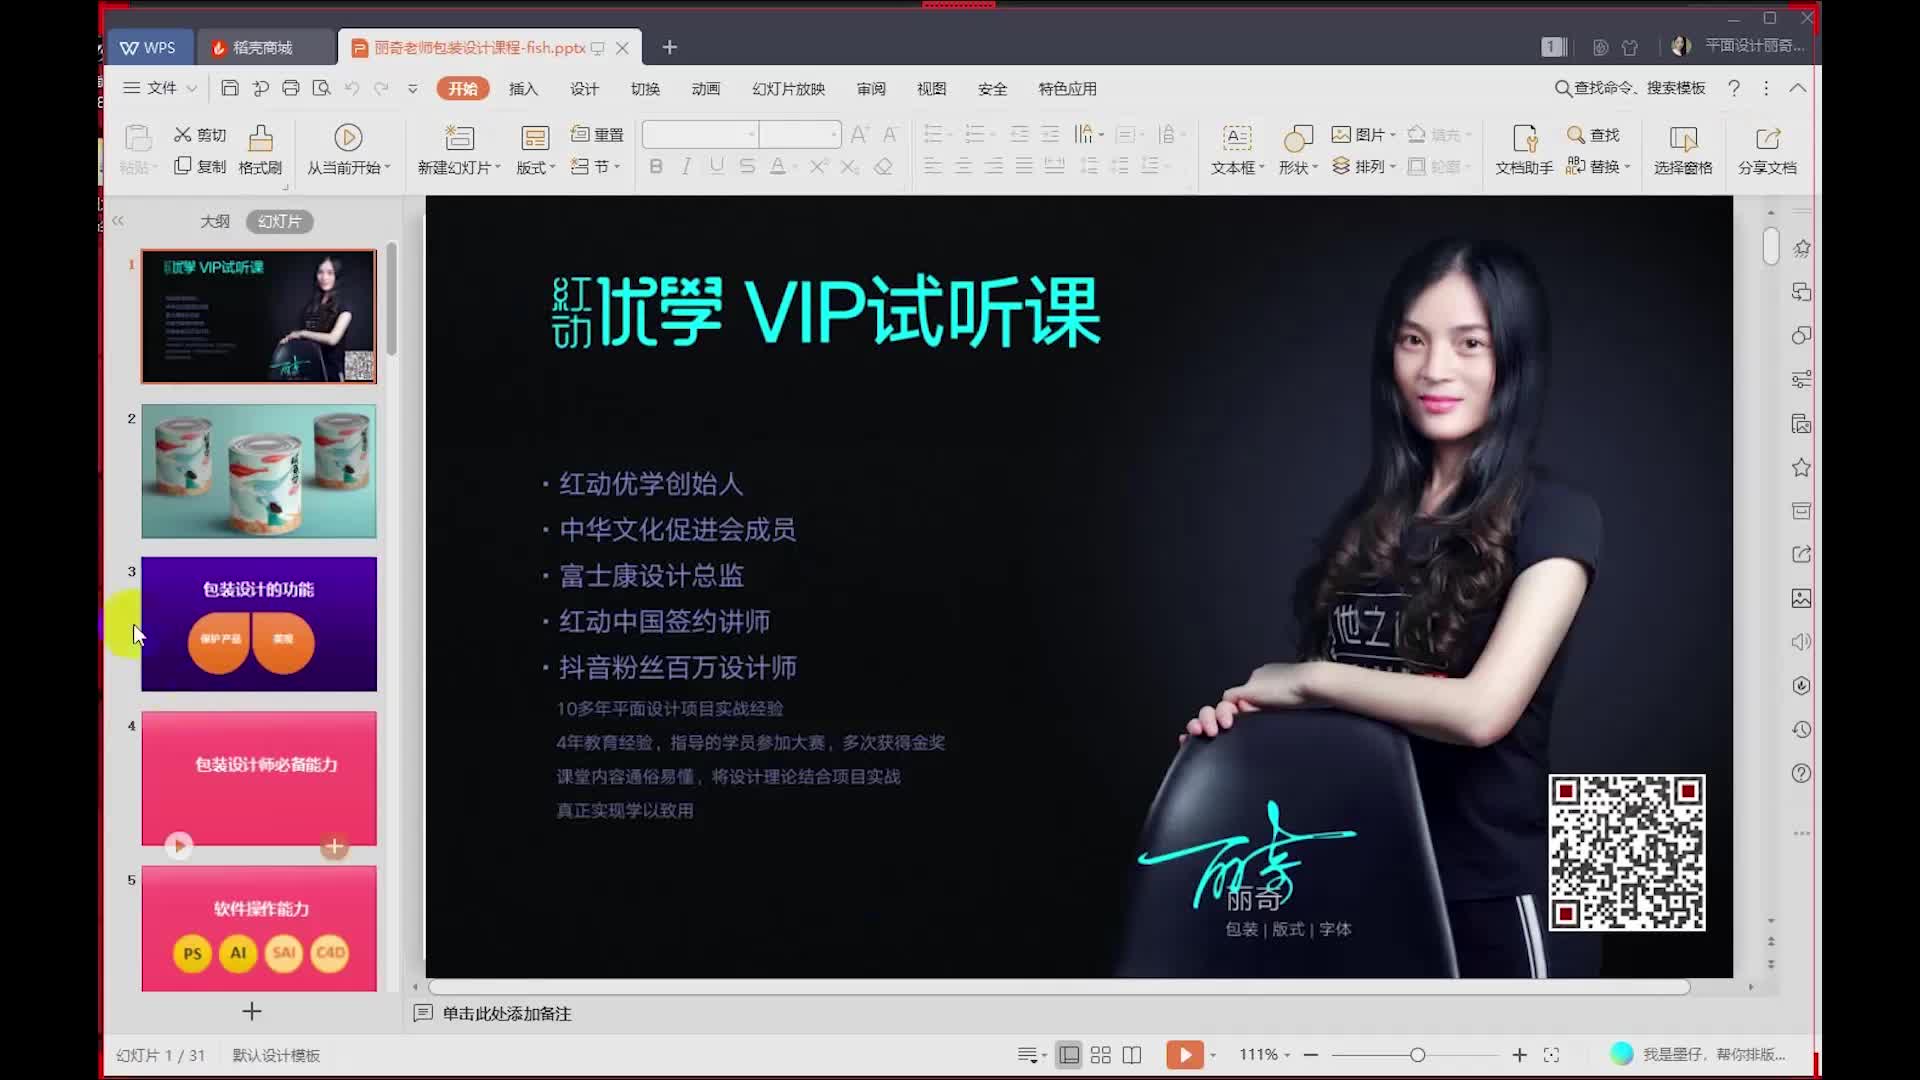Open the Animation ribbon tab
The image size is (1920, 1080).
click(x=705, y=88)
